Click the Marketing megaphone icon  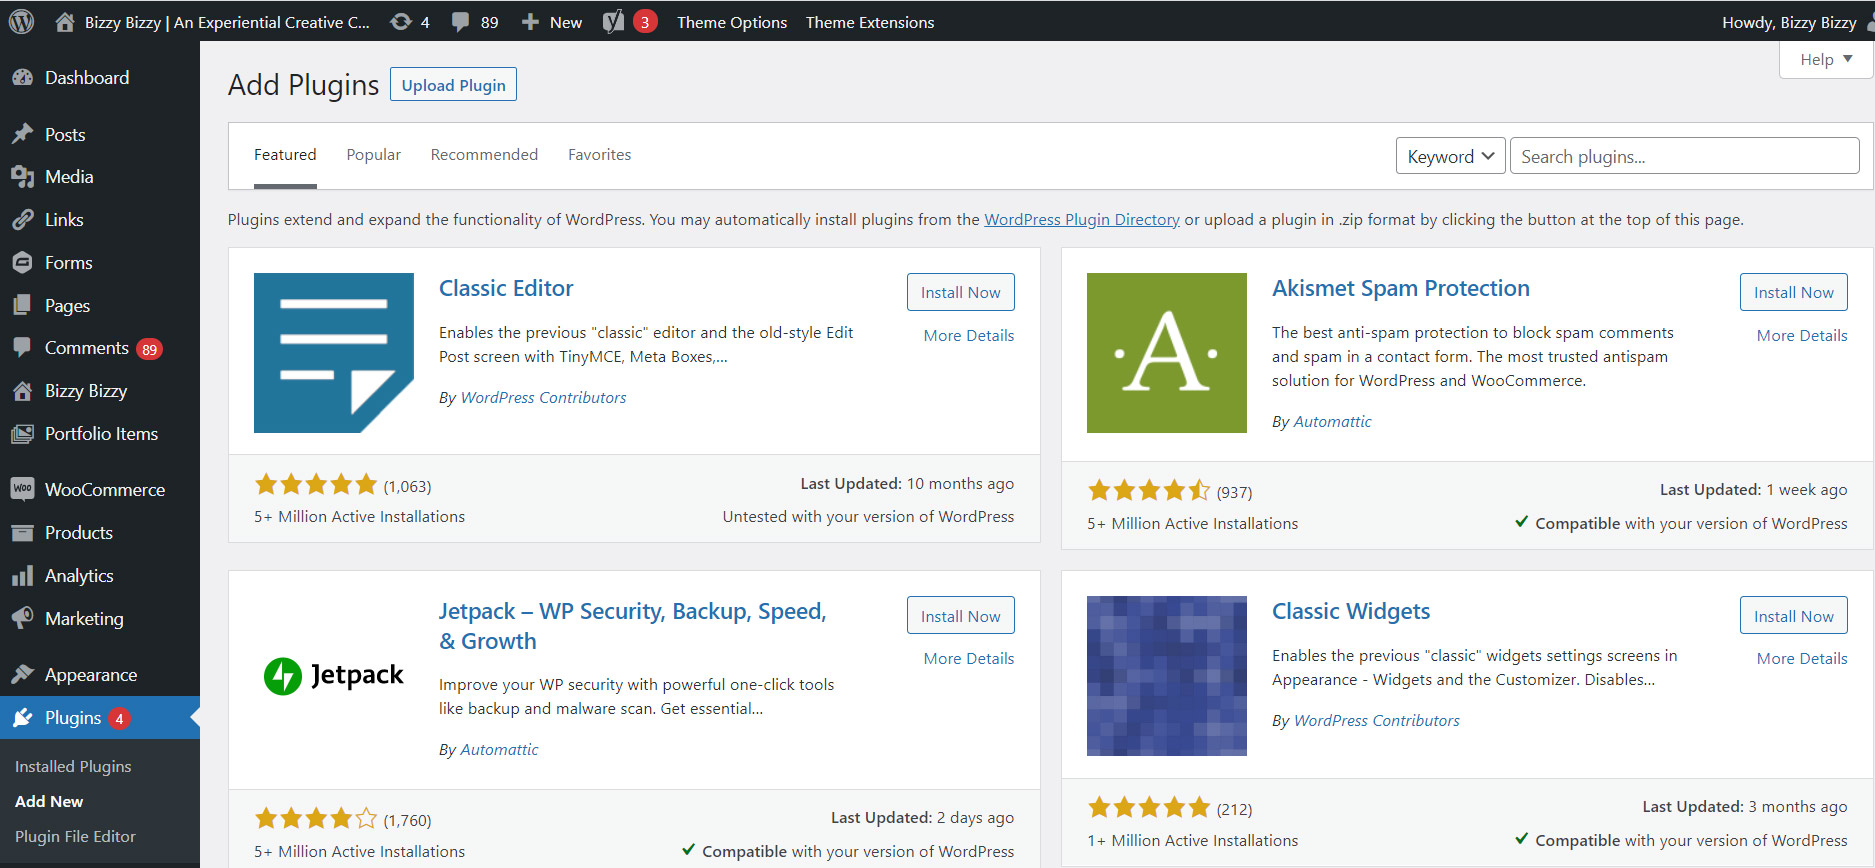[22, 619]
